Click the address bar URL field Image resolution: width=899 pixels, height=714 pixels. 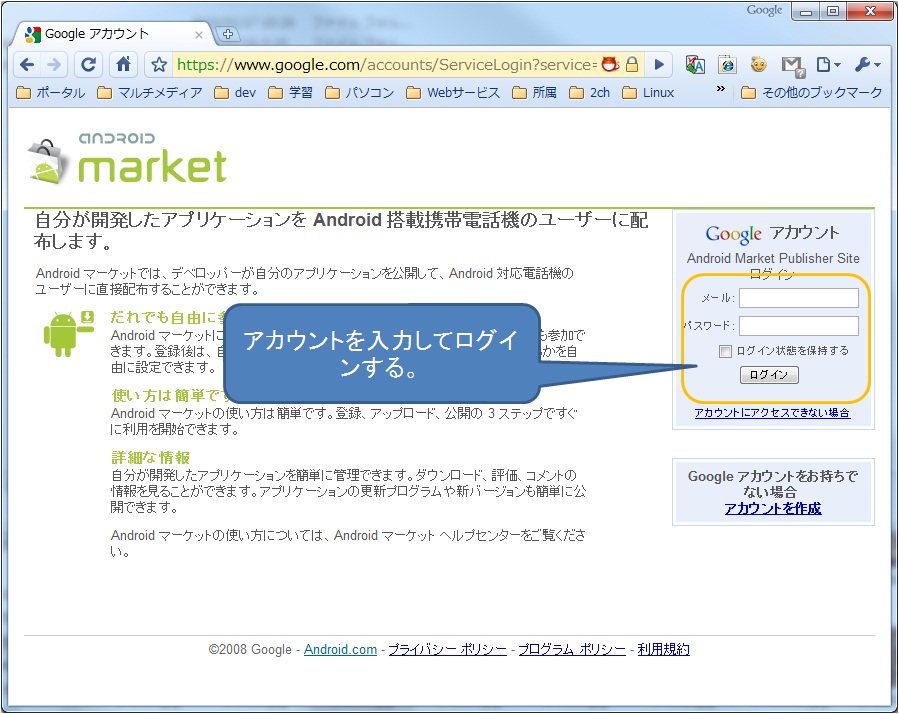click(386, 65)
